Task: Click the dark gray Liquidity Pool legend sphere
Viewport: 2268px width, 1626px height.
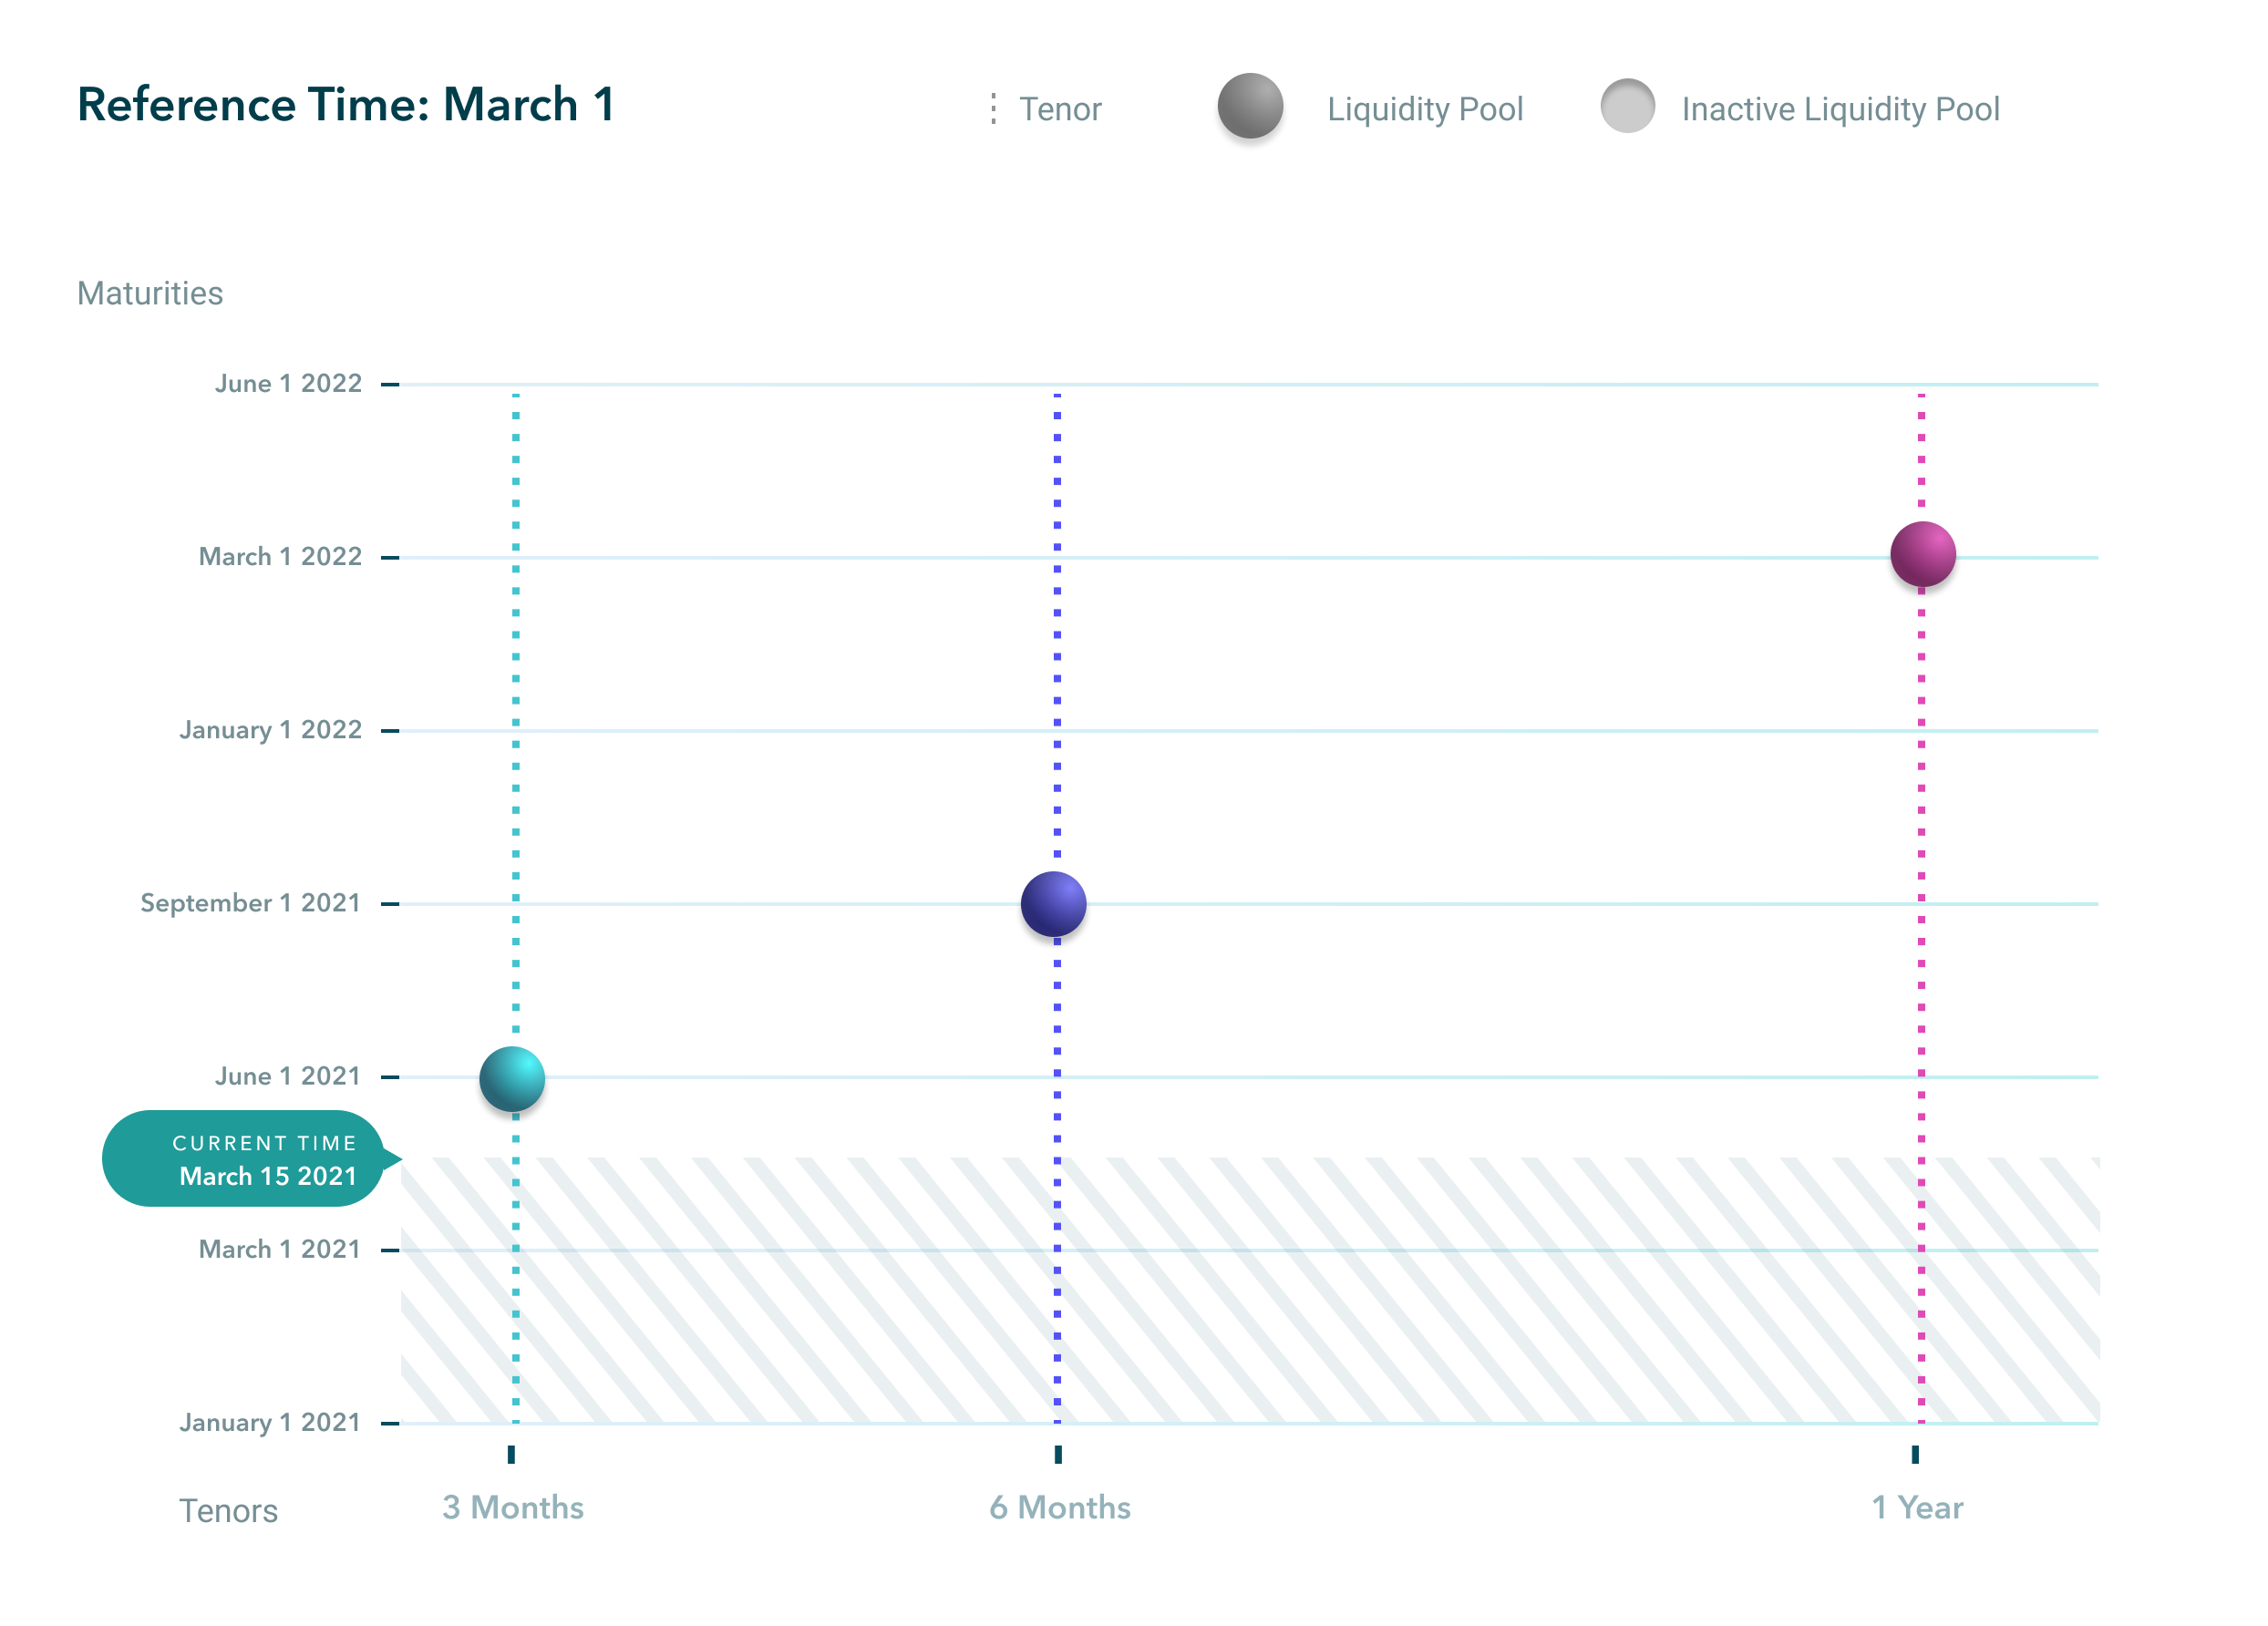Action: (1250, 106)
